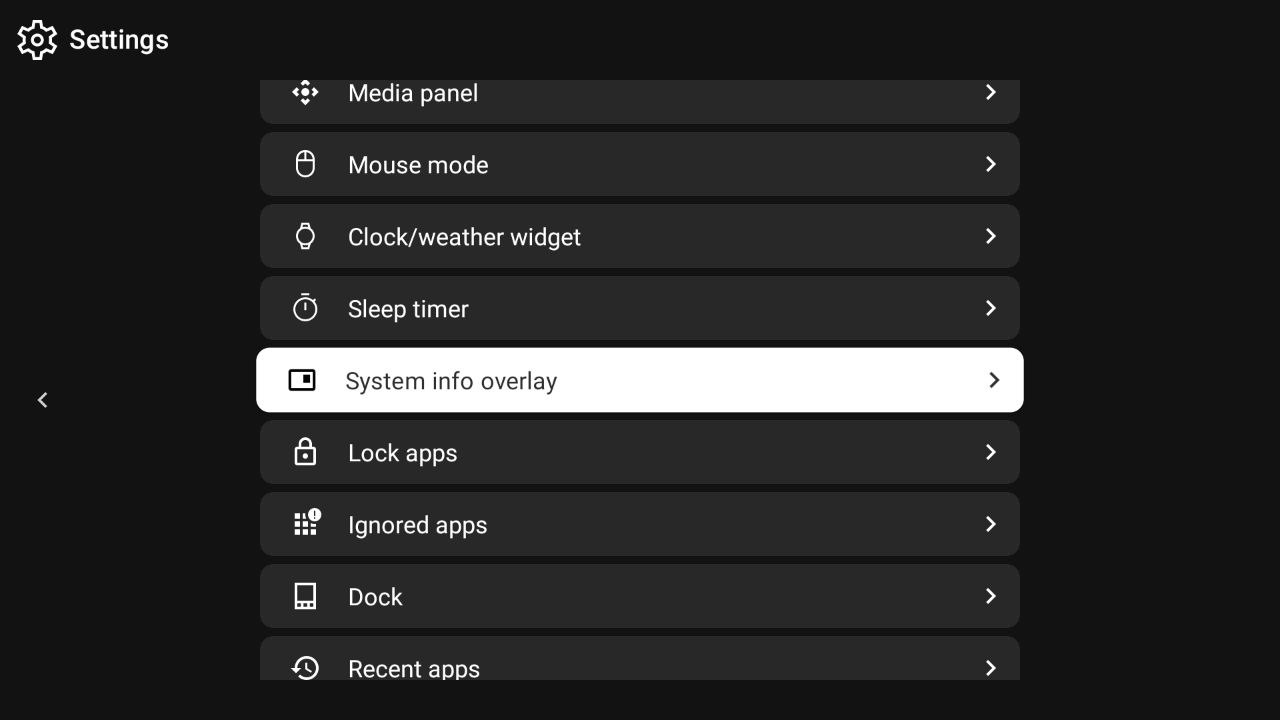Click the Clock/weather widget watch icon
This screenshot has height=720, width=1280.
coord(305,236)
